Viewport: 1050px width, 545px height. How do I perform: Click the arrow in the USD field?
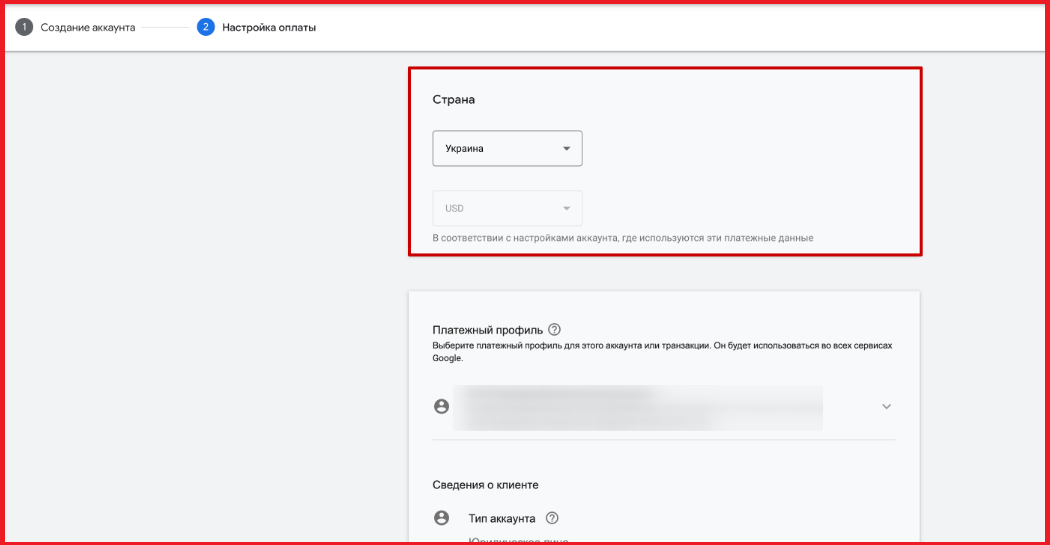click(x=566, y=208)
